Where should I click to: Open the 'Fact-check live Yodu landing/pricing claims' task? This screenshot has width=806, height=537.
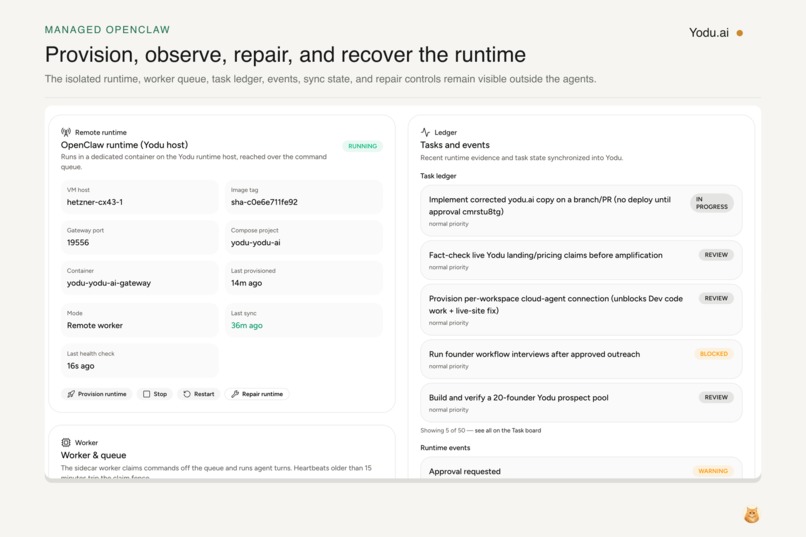point(581,260)
